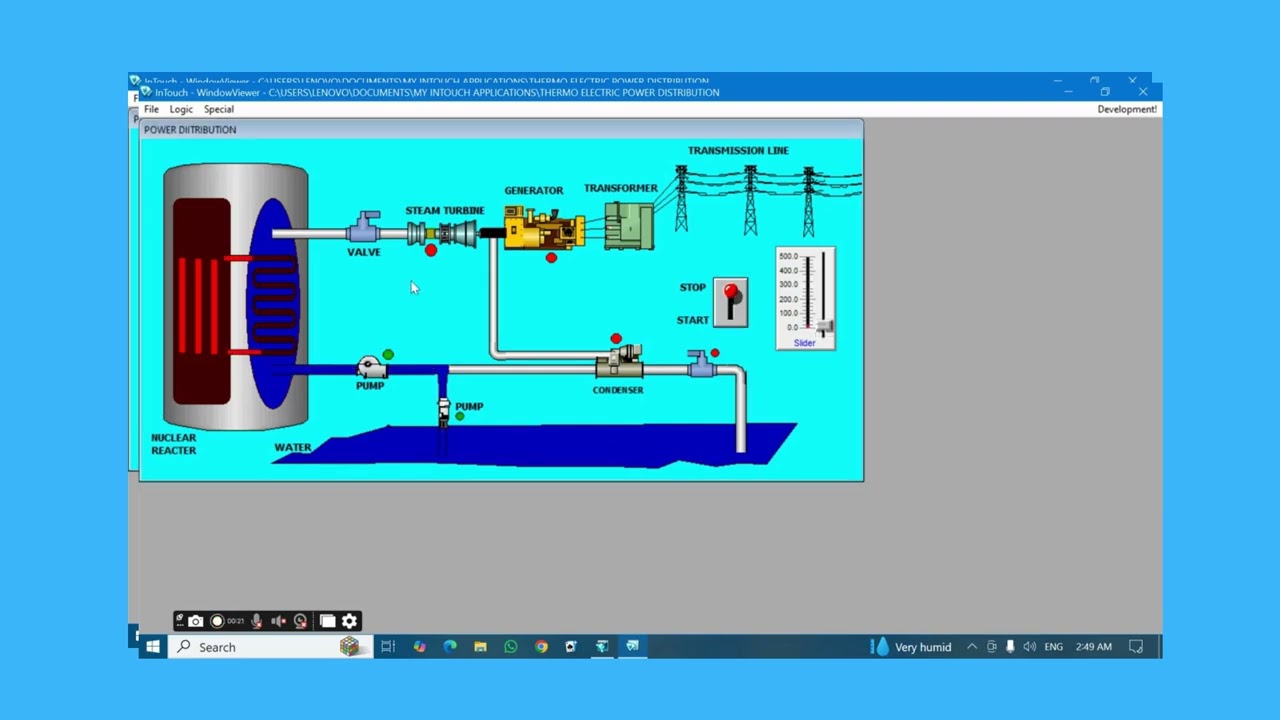The image size is (1280, 720).
Task: Click the NUCLEAR REACTER label
Action: tap(174, 444)
